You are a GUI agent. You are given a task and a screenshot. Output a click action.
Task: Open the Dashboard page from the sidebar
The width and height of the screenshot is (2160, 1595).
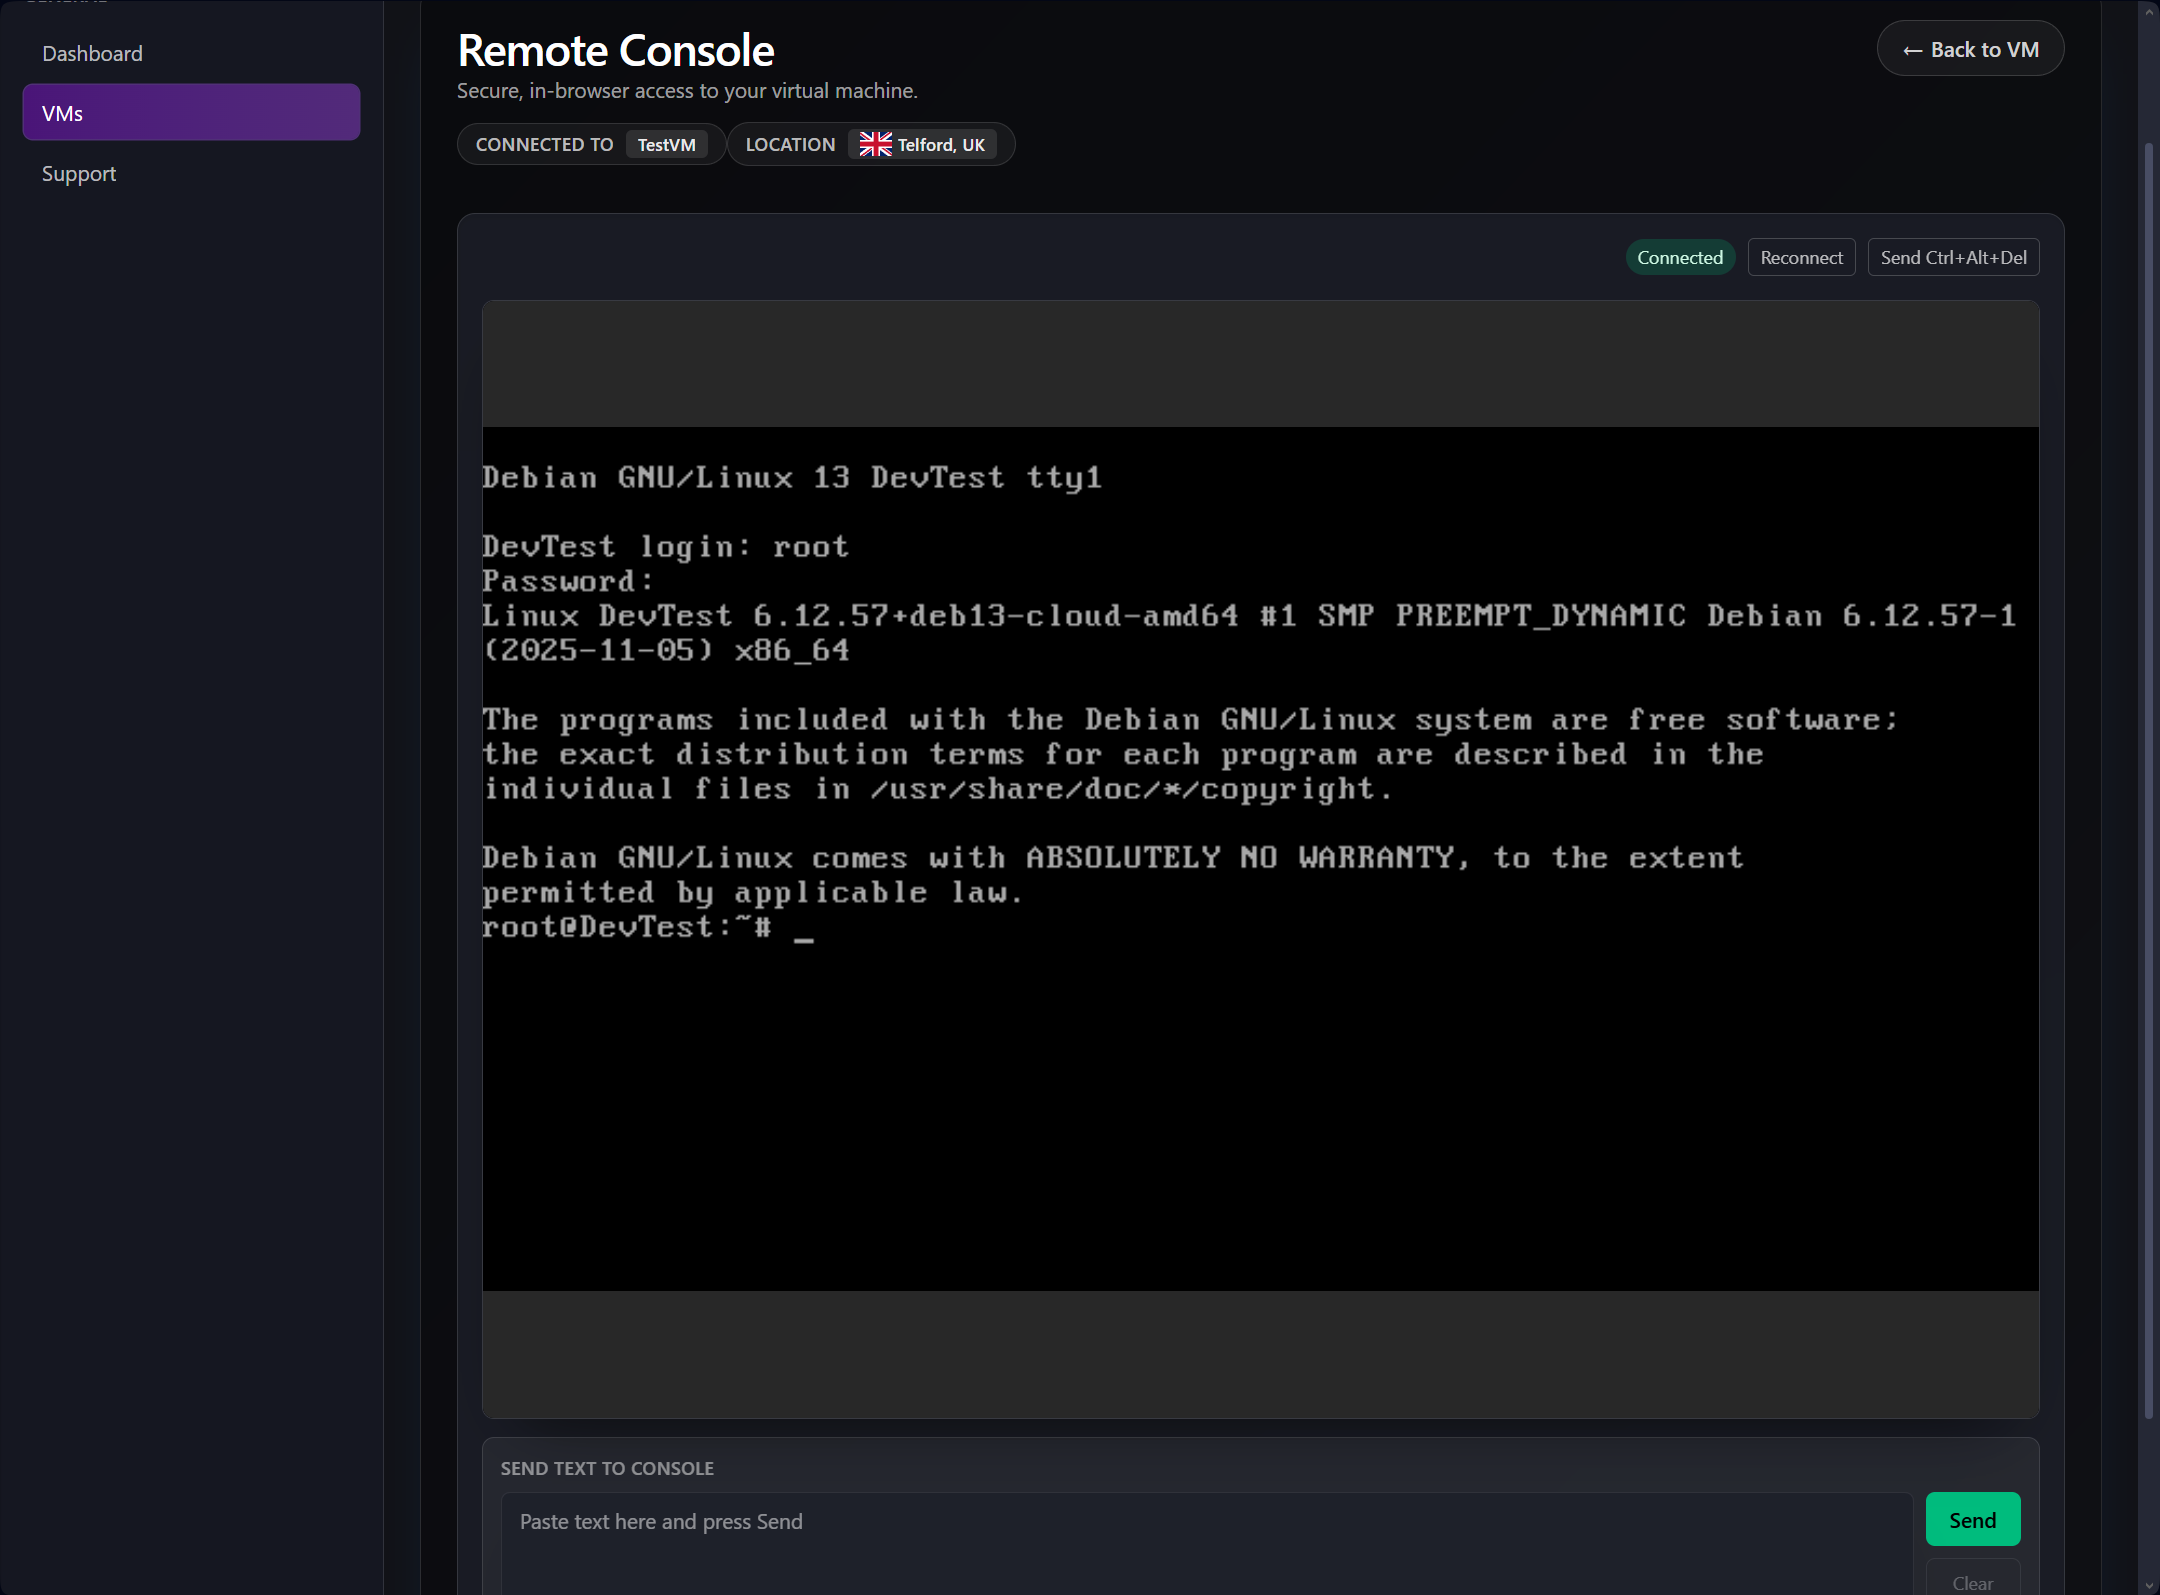[92, 53]
